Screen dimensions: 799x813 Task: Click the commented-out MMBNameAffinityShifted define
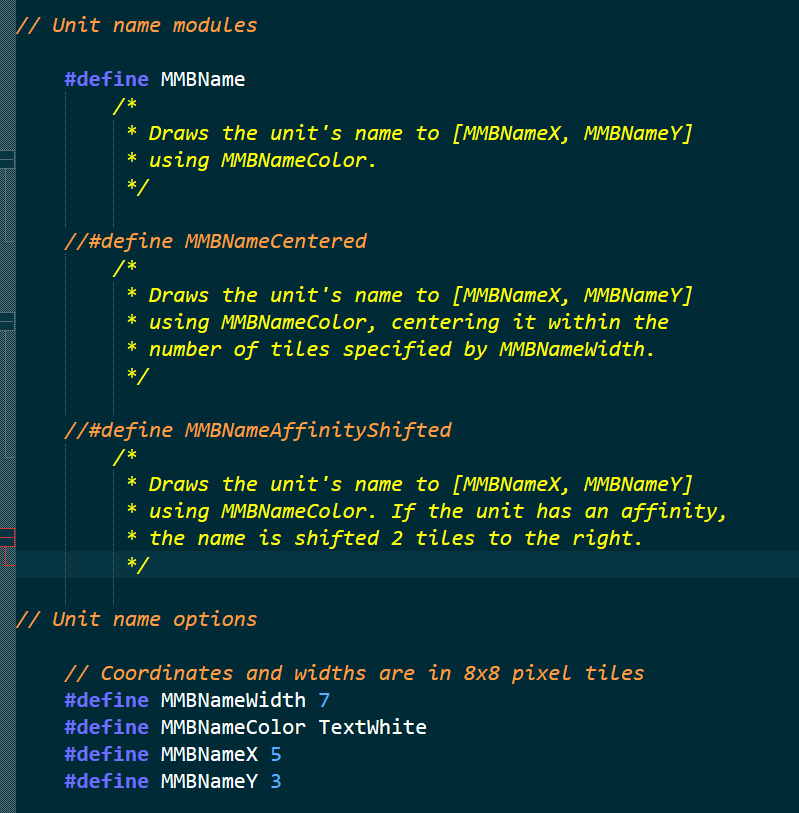[x=258, y=430]
